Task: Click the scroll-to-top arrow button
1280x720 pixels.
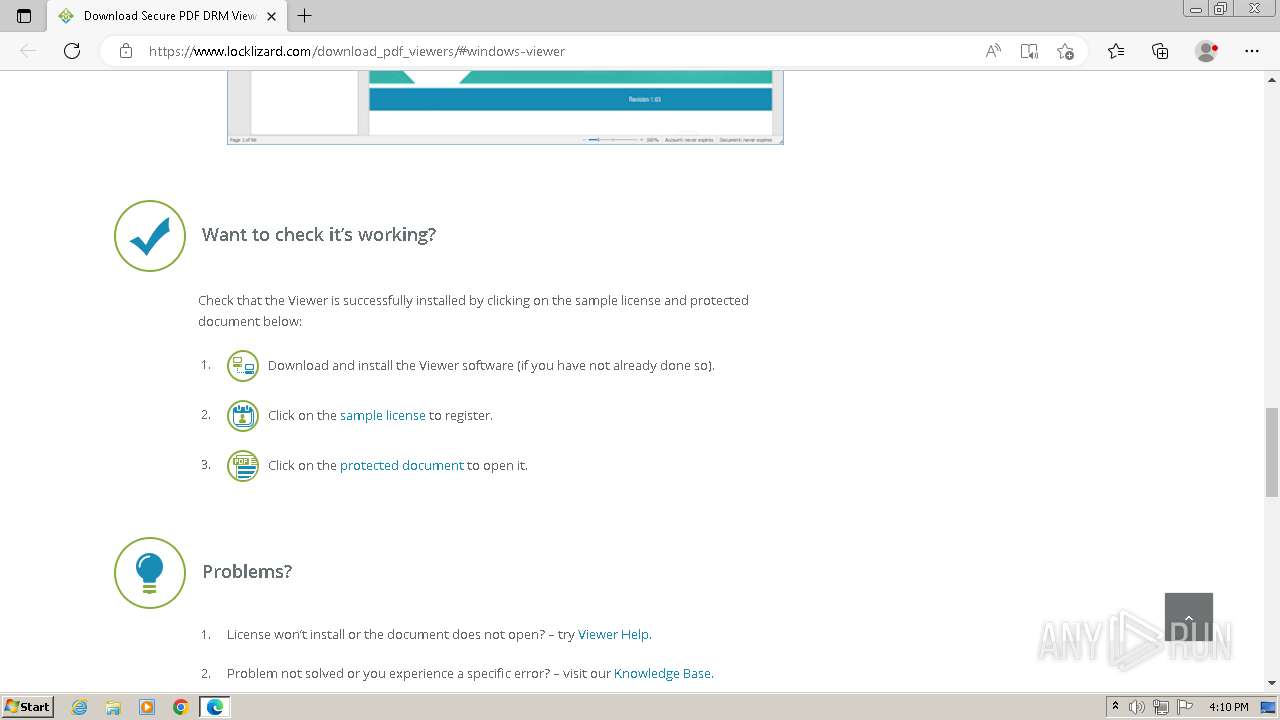Action: (1189, 617)
